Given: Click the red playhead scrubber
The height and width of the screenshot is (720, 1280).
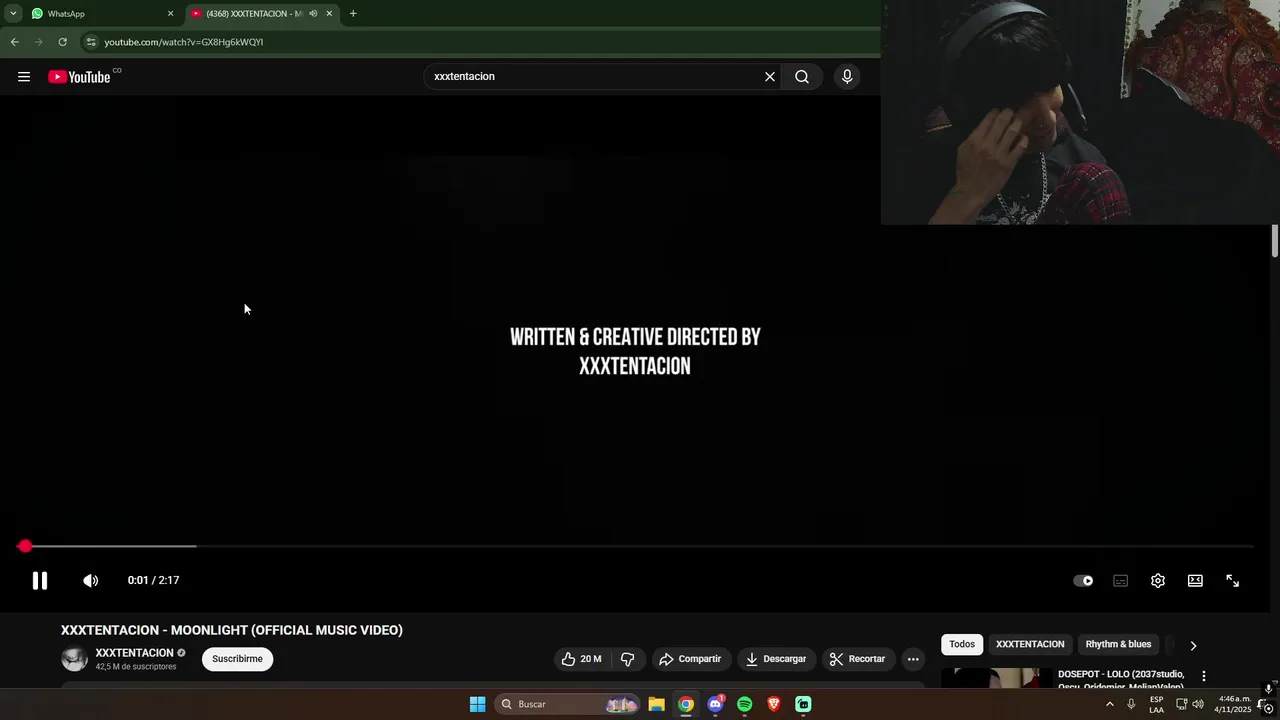Looking at the screenshot, I should [x=25, y=546].
